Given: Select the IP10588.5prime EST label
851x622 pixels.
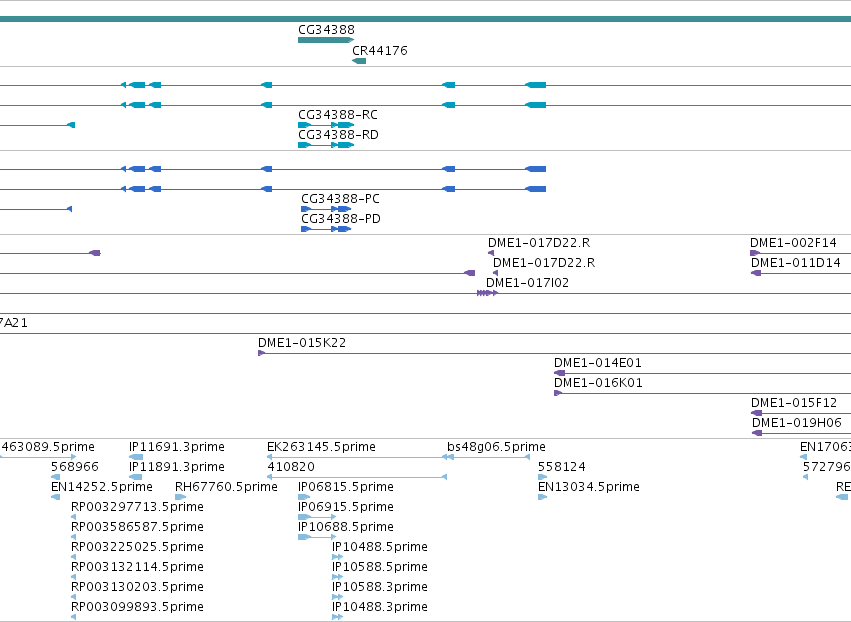Looking at the screenshot, I should coord(379,567).
